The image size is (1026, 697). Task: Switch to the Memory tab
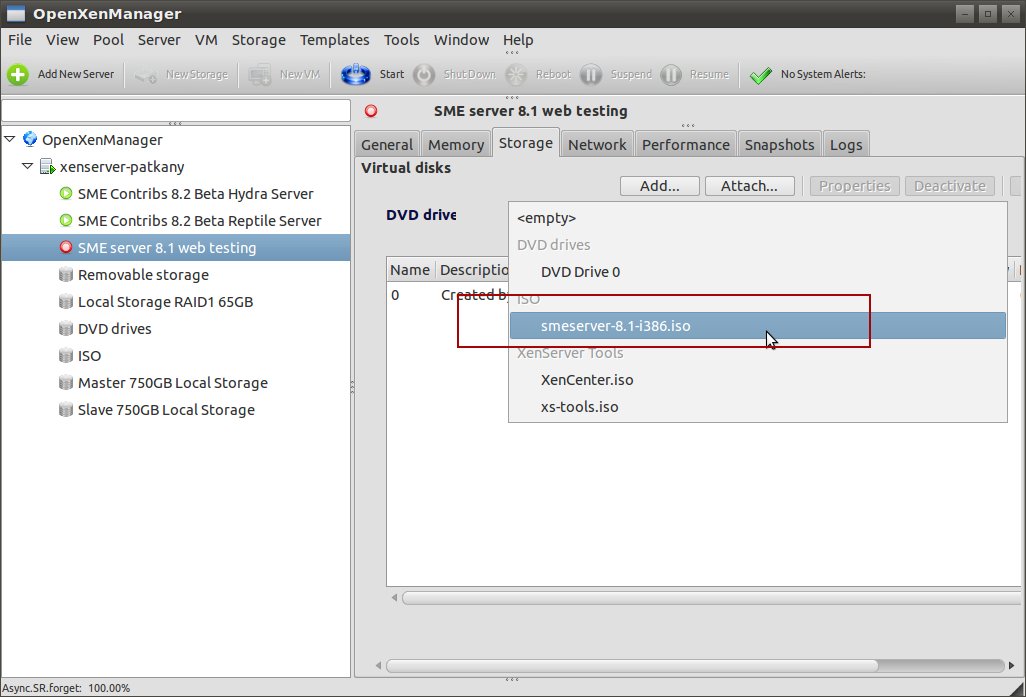click(456, 145)
